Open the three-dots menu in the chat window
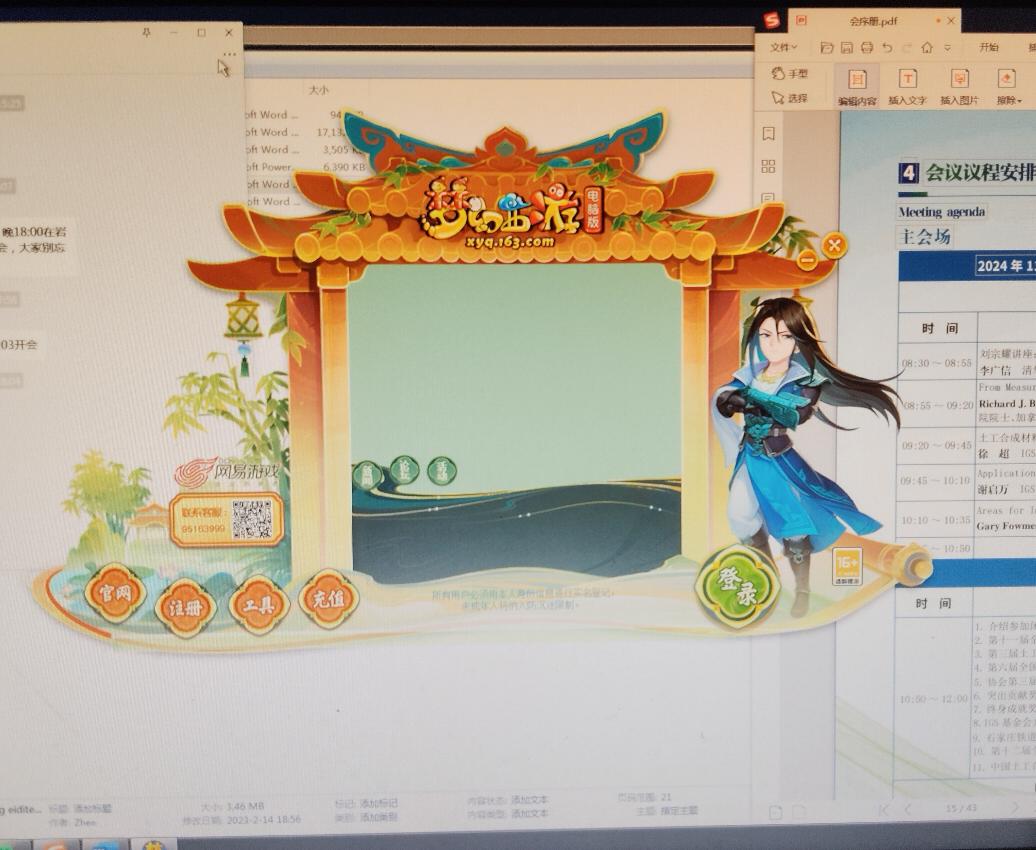The image size is (1036, 850). tap(229, 54)
